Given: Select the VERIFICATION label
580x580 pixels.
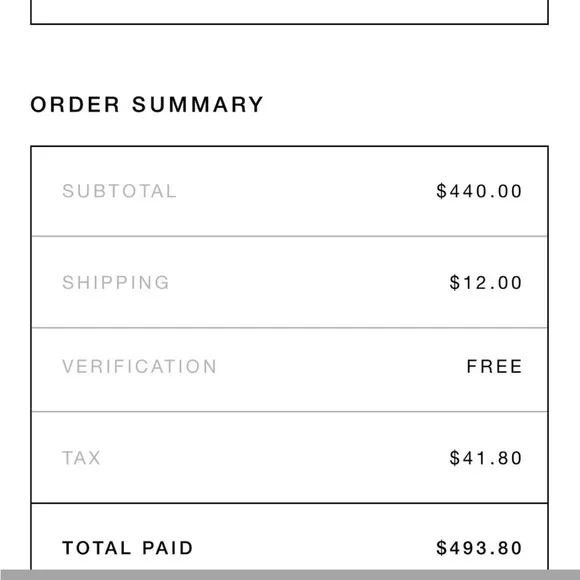Looking at the screenshot, I should (139, 366).
